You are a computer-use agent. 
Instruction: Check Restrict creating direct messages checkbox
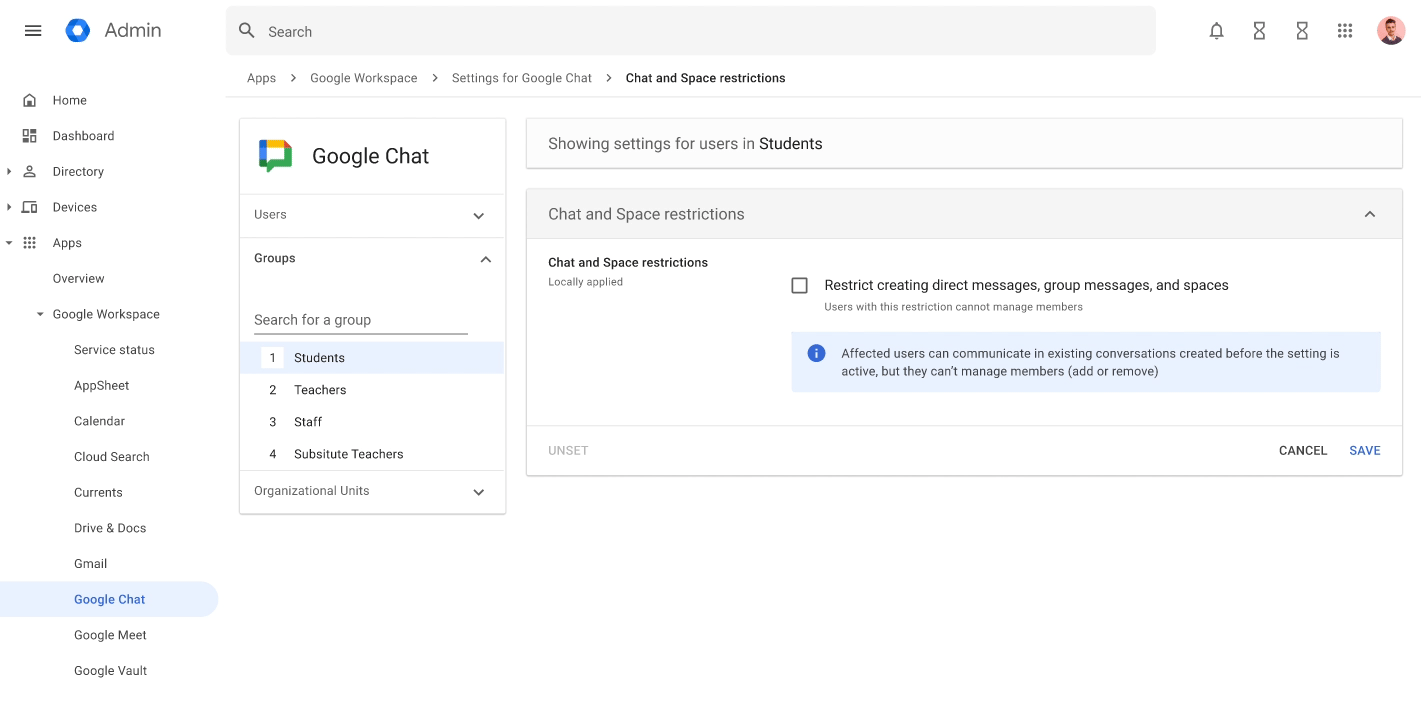pyautogui.click(x=799, y=285)
